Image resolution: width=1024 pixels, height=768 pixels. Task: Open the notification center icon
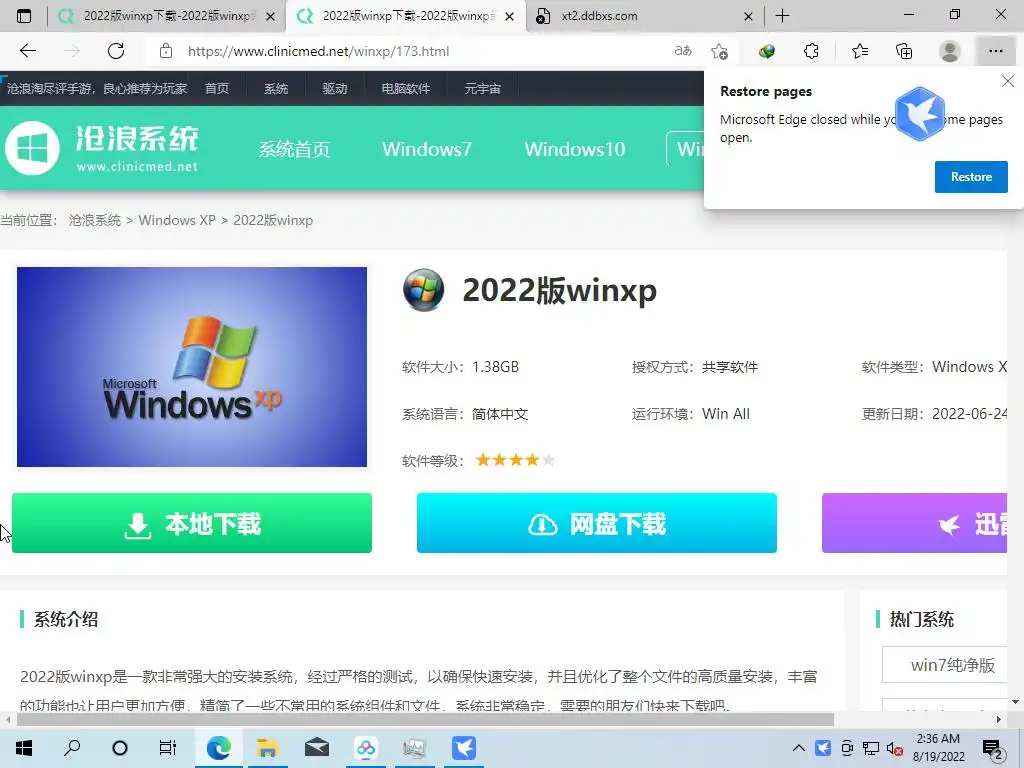[992, 748]
